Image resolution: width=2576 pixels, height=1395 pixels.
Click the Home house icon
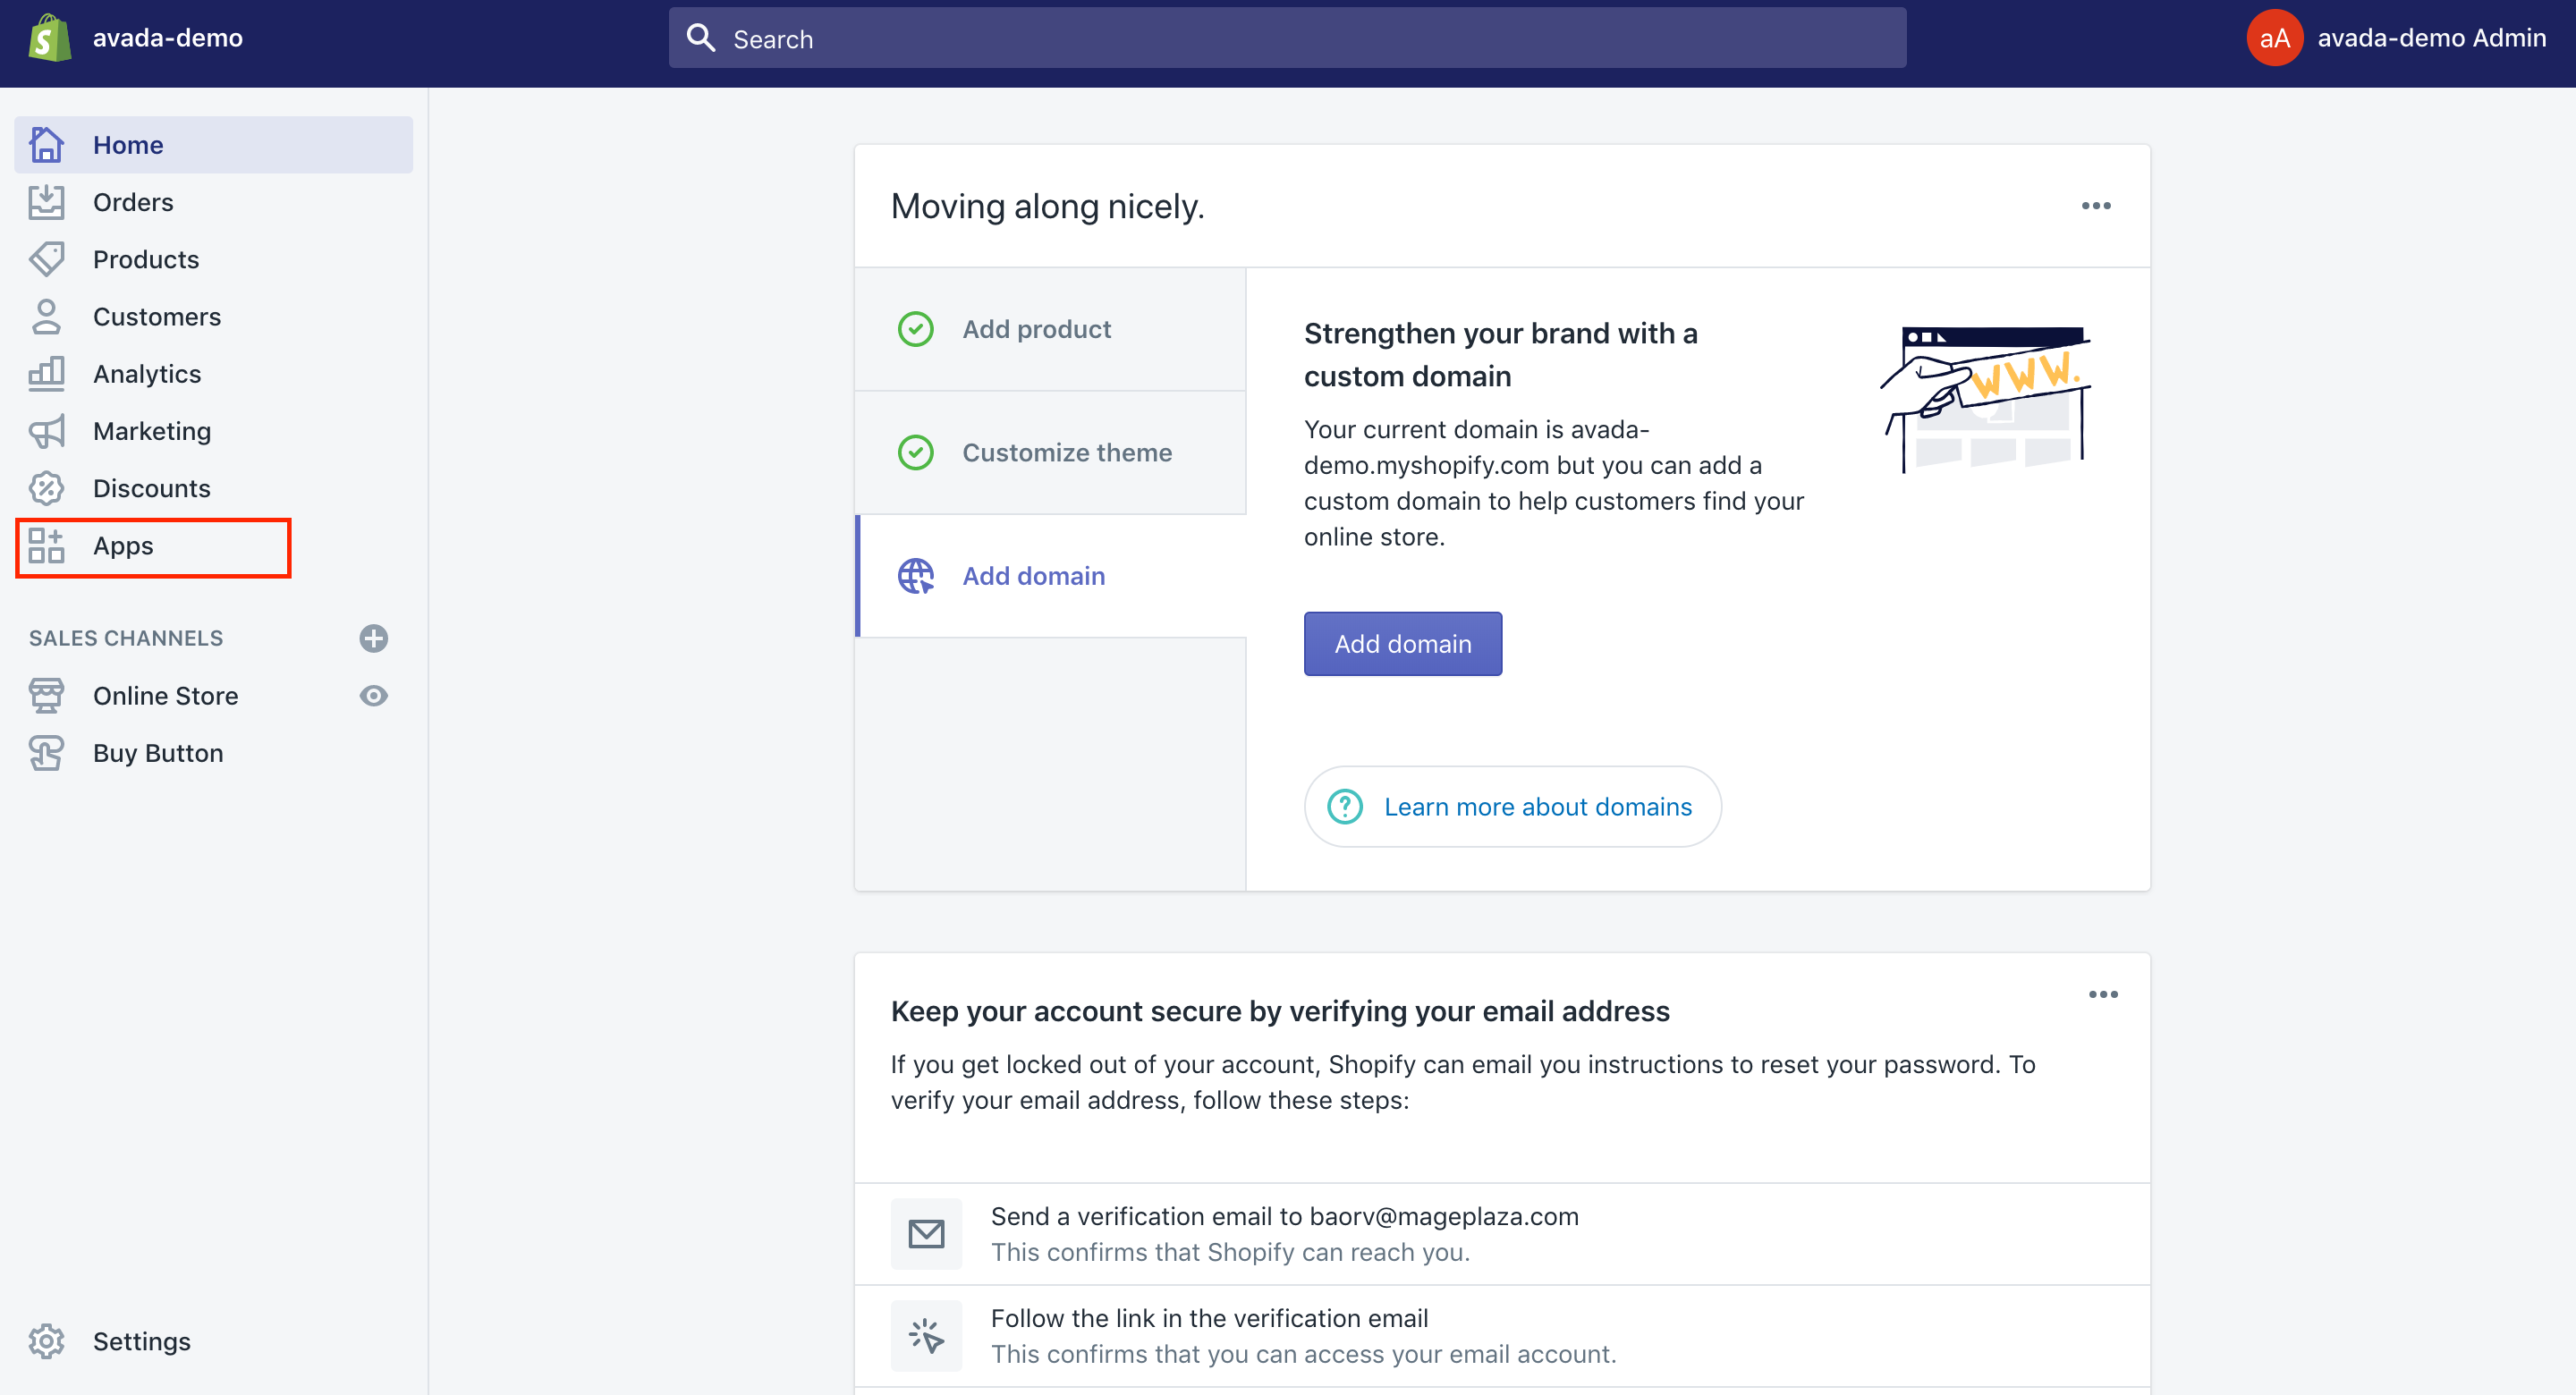[46, 145]
